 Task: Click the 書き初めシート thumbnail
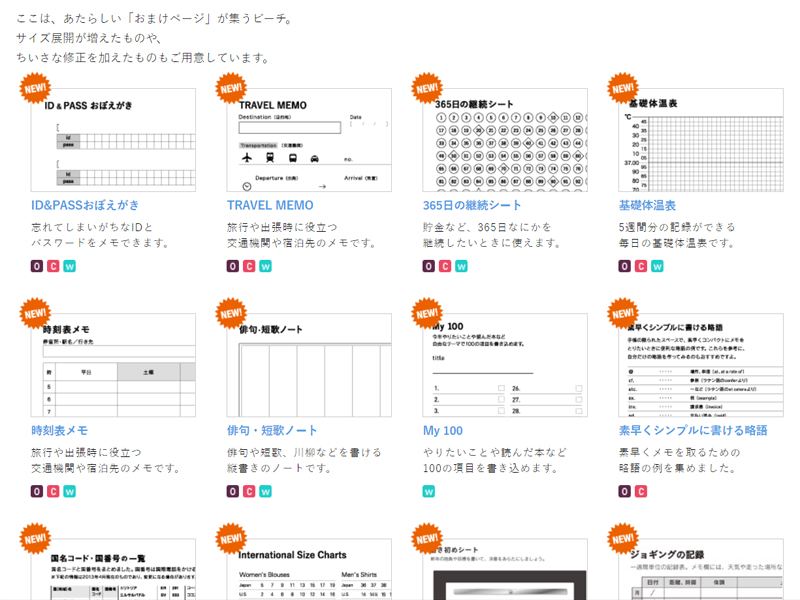505,569
